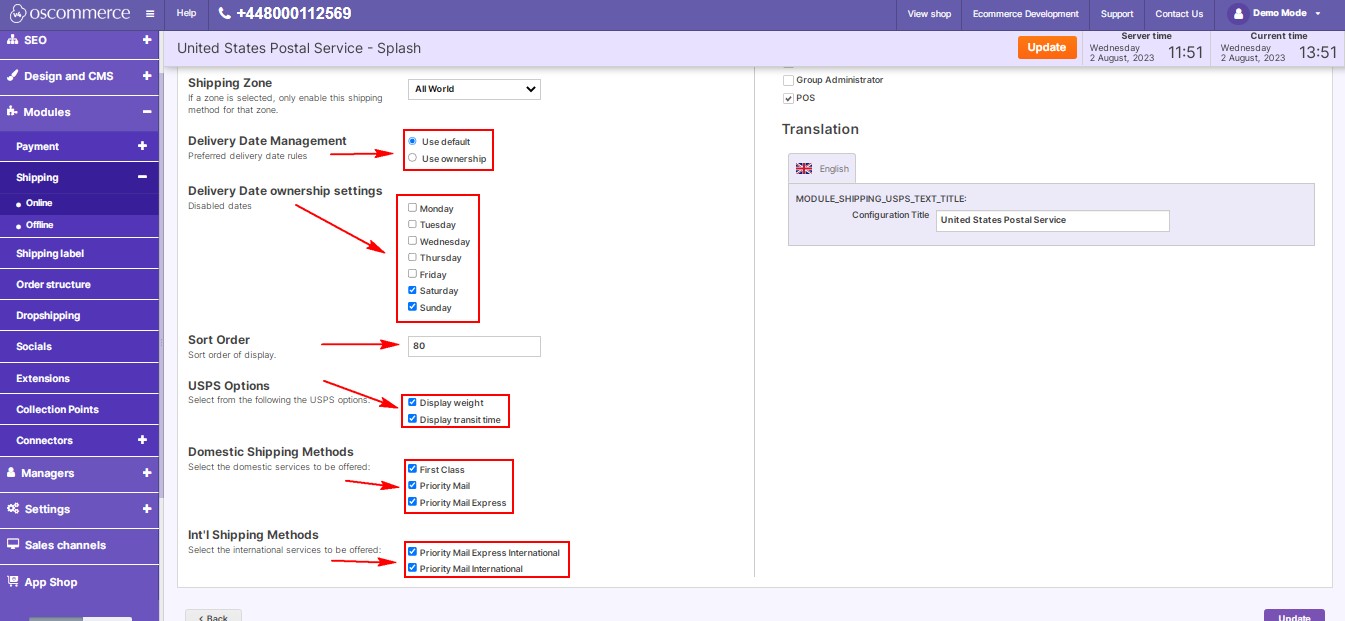
Task: Open the Demo Mode dropdown arrow
Action: [1318, 14]
